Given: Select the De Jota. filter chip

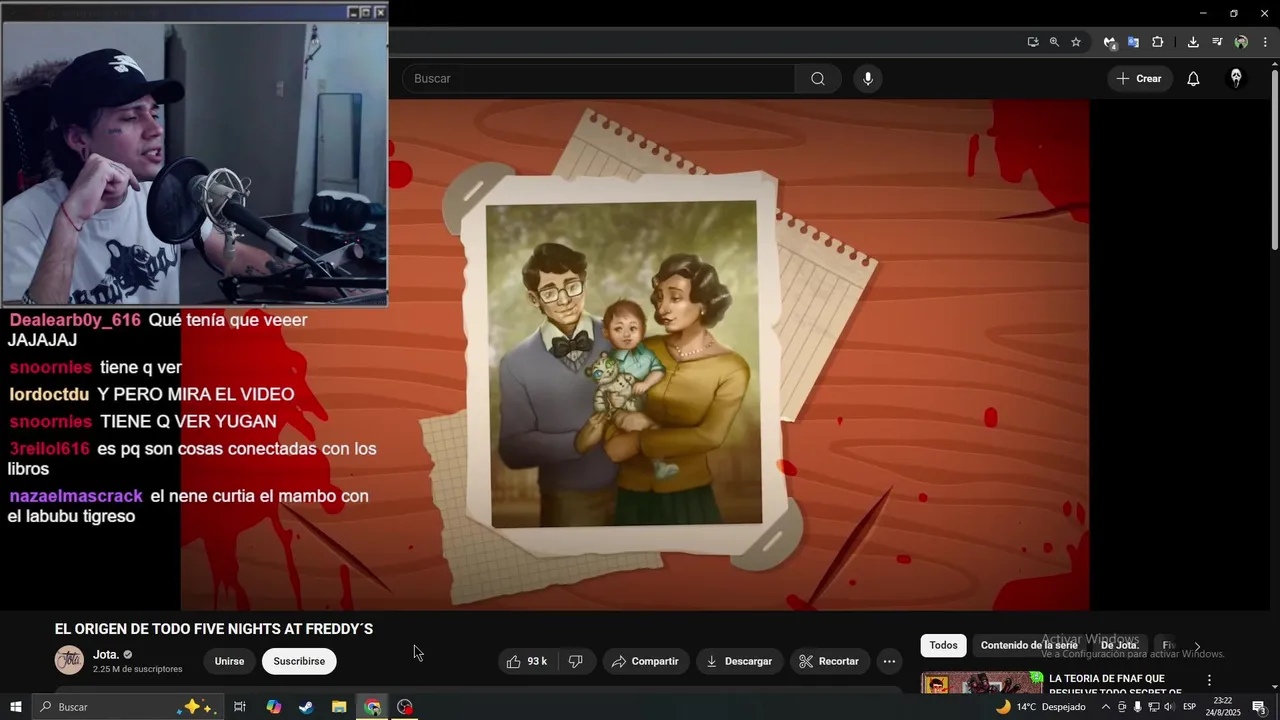Looking at the screenshot, I should [x=1120, y=646].
